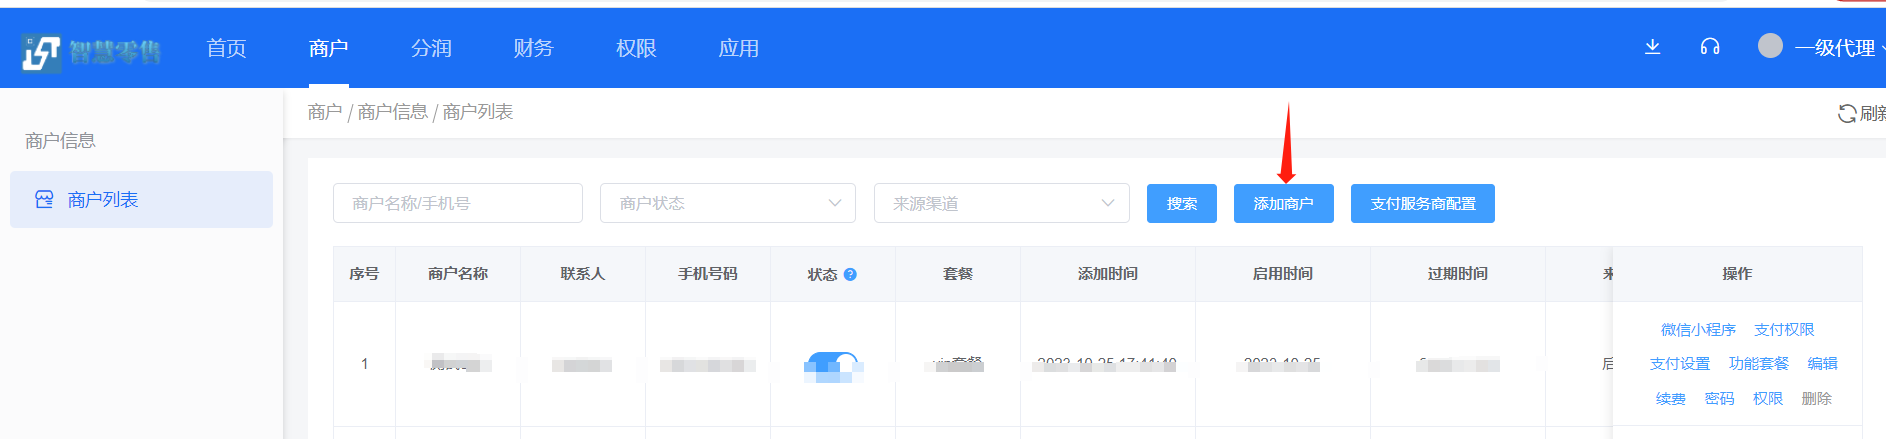
Task: Click the 编辑 link in row 1
Action: (x=1823, y=364)
